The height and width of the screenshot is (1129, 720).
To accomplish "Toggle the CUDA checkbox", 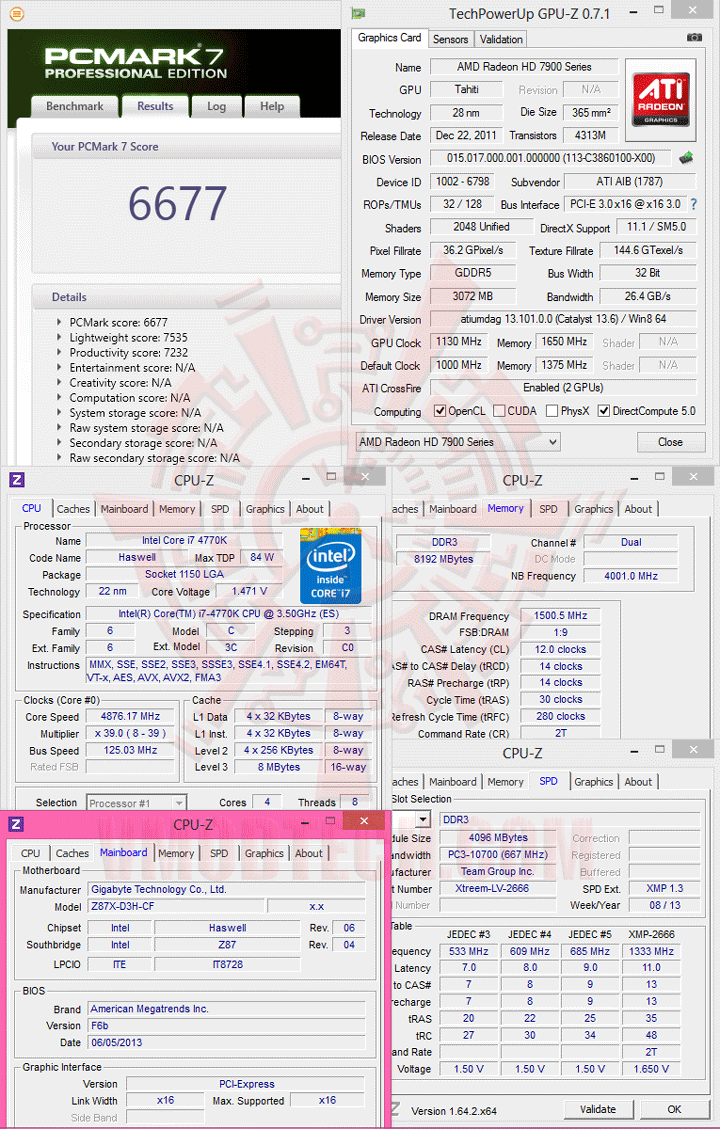I will click(499, 411).
